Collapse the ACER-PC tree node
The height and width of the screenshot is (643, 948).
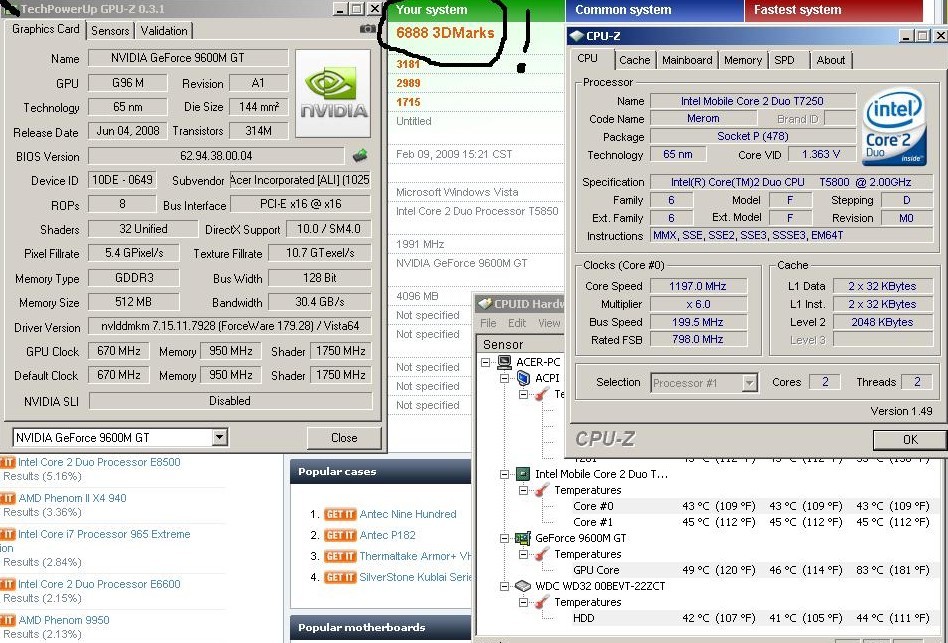(x=485, y=362)
